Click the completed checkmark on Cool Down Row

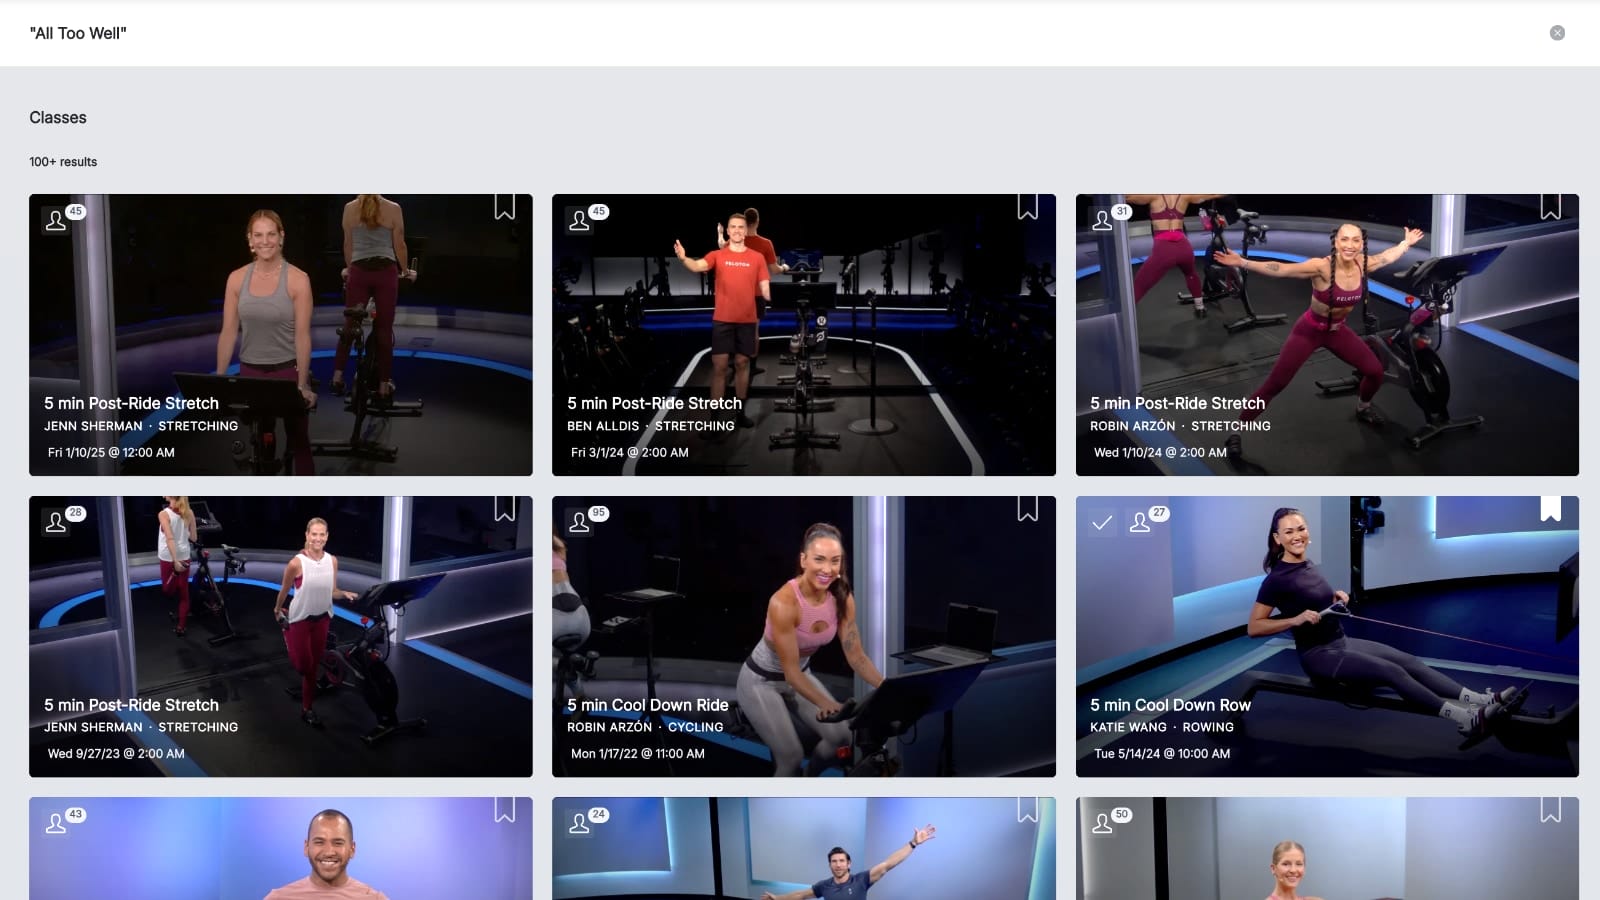(1102, 522)
